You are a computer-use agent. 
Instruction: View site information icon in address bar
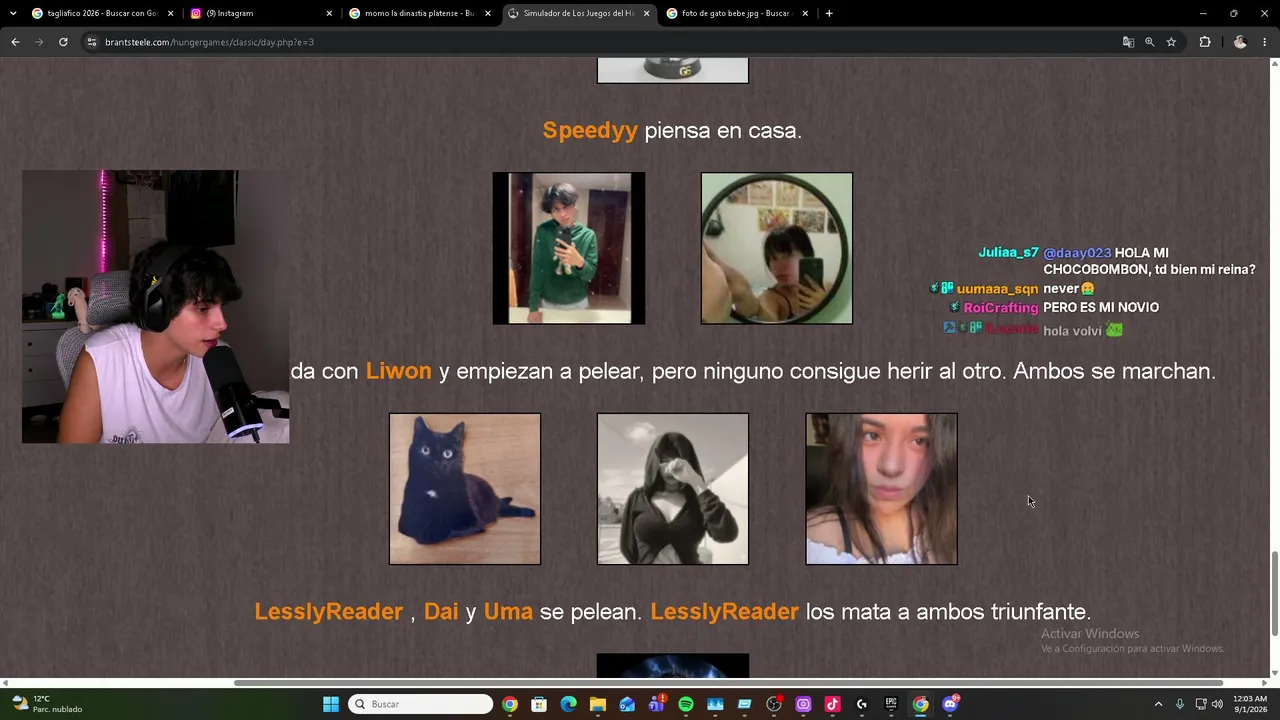tap(91, 42)
